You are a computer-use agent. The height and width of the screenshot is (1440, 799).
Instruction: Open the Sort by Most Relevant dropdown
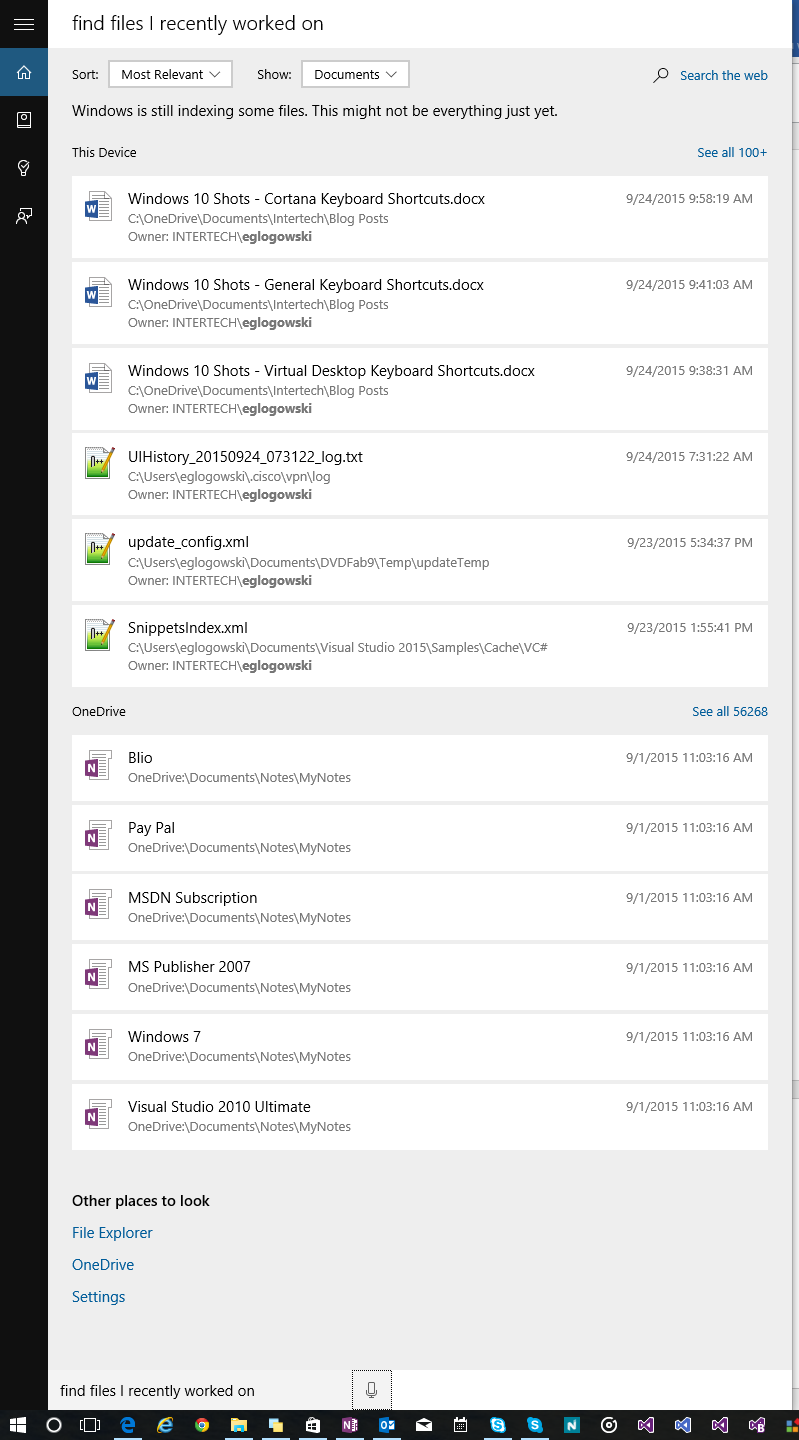(170, 74)
